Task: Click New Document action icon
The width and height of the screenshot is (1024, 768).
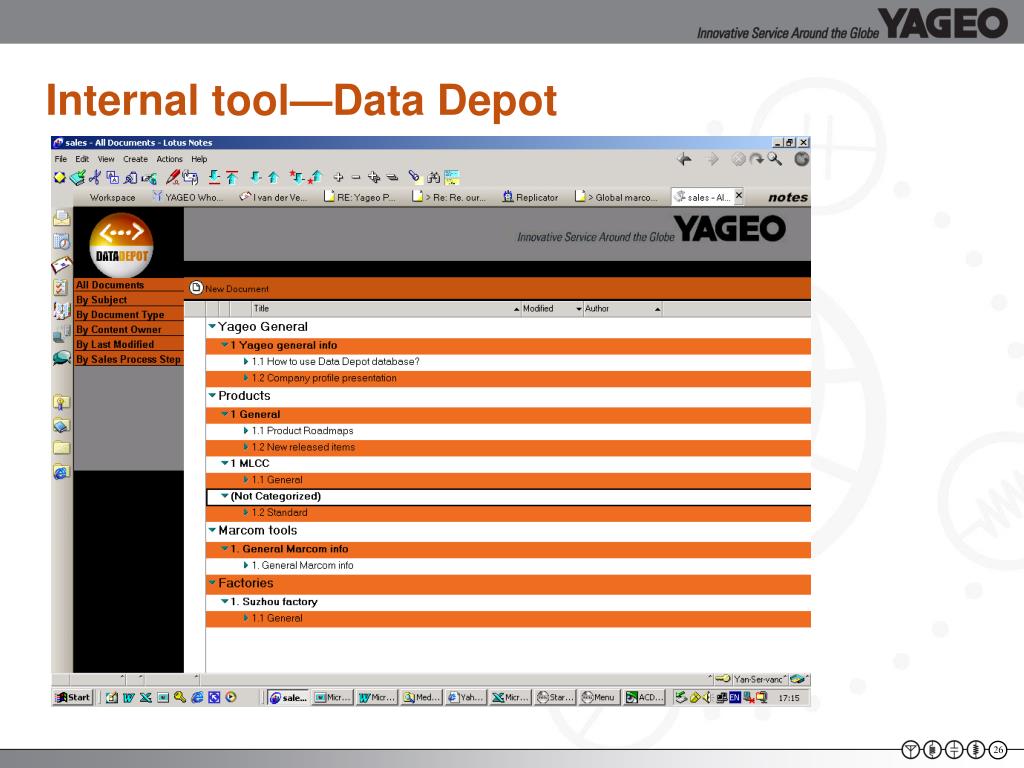Action: click(196, 287)
